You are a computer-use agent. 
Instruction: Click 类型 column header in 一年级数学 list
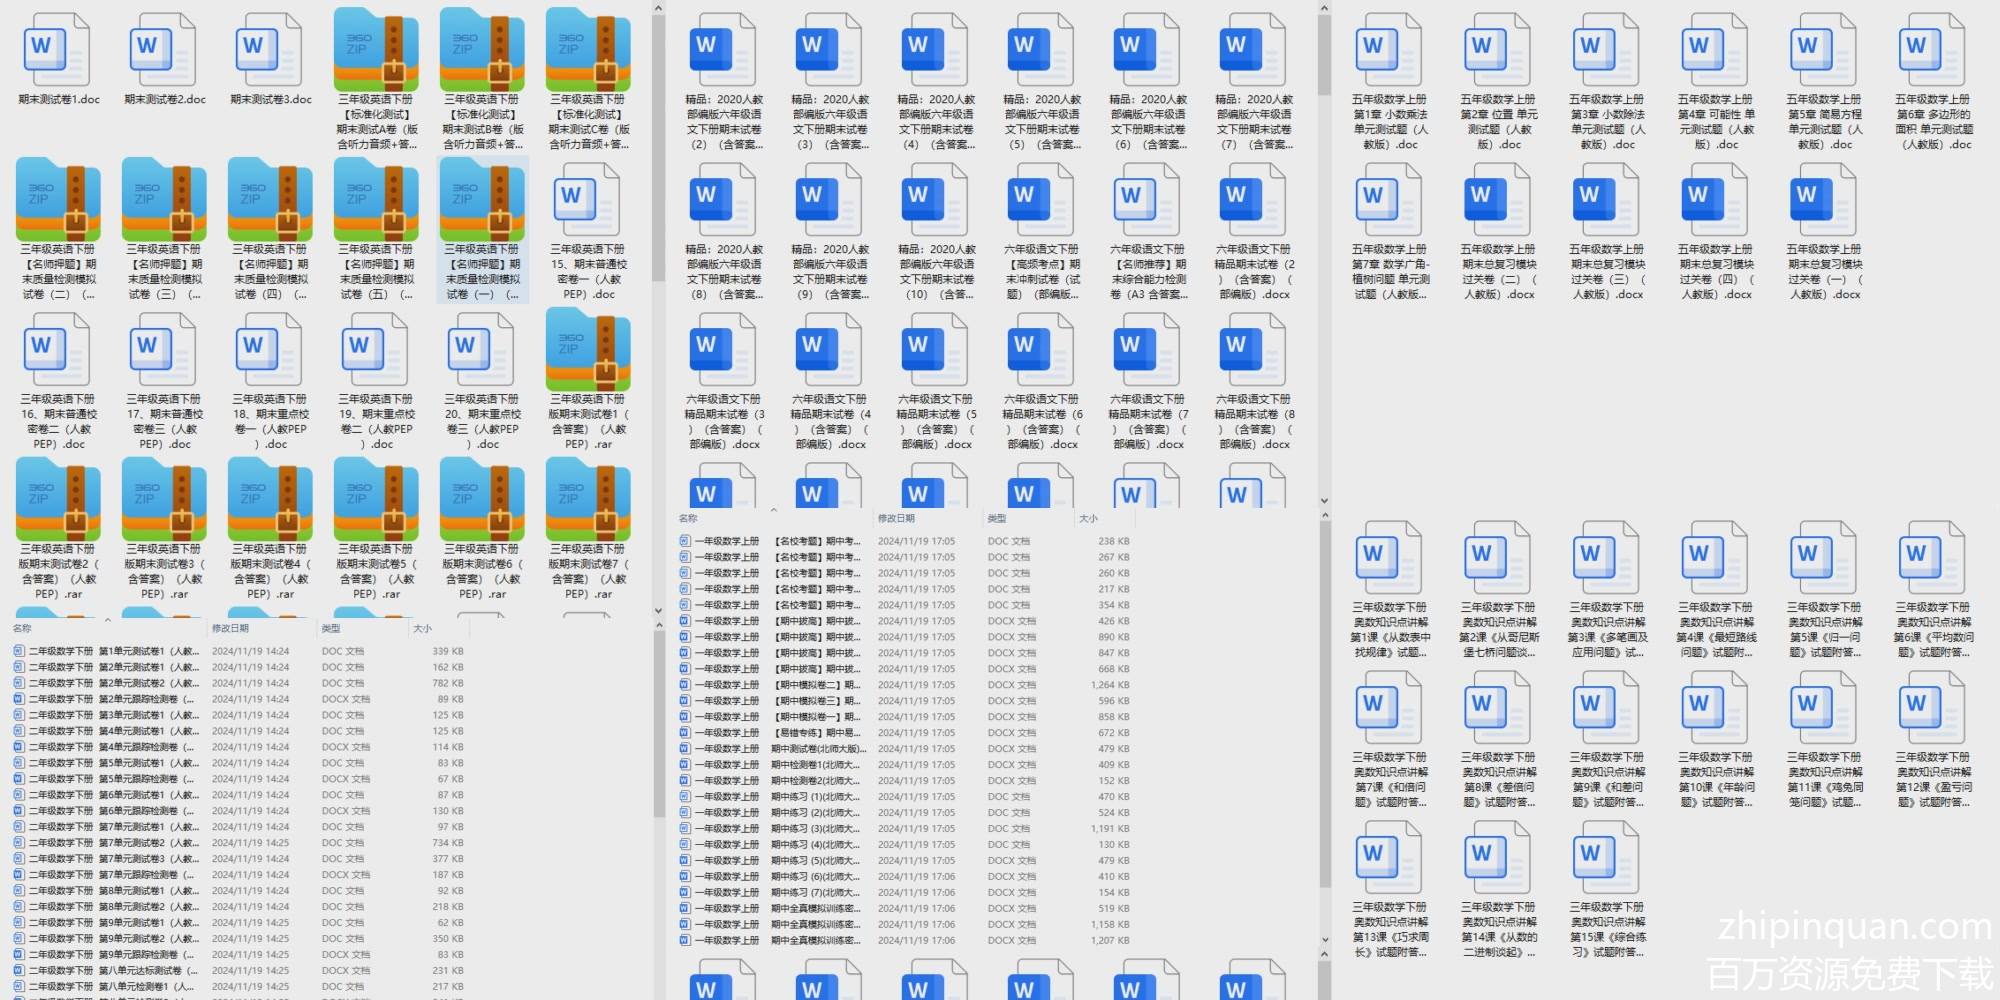pyautogui.click(x=997, y=518)
